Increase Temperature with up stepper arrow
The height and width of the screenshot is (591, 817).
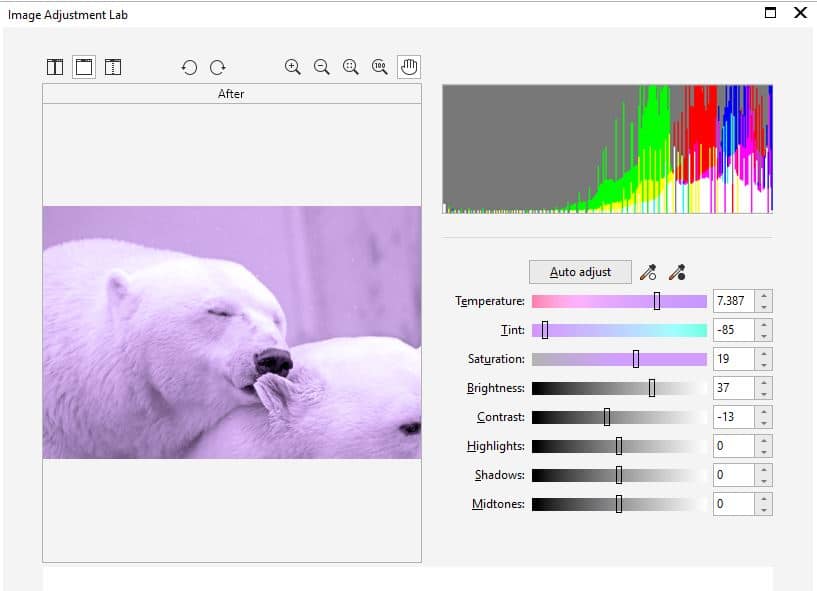[764, 296]
